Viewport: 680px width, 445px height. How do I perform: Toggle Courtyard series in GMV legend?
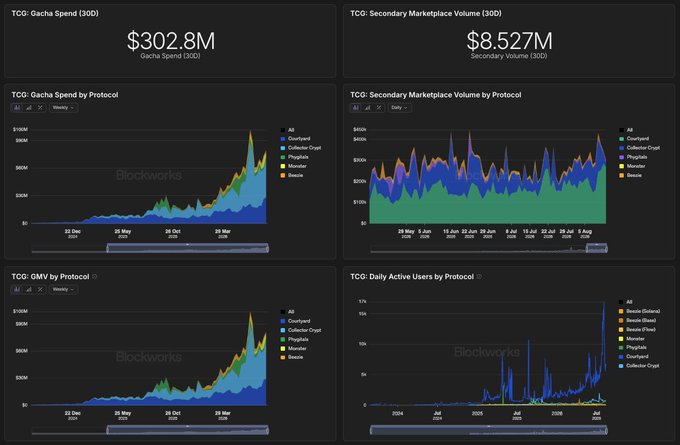pos(295,321)
